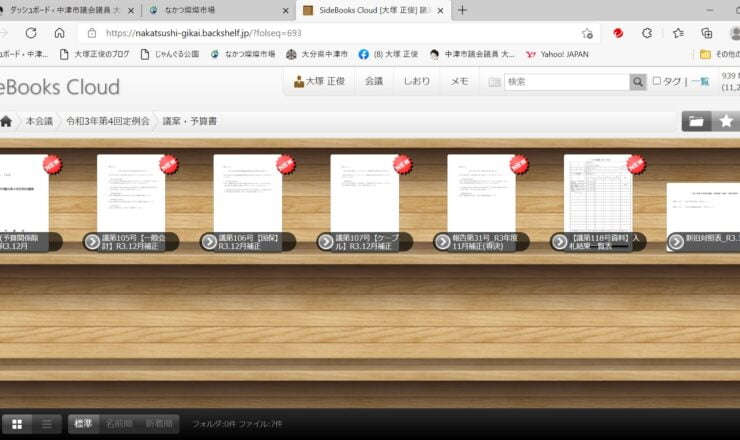Open 議第107号【ケーブル】 document thumbnail
Image resolution: width=740 pixels, height=440 pixels.
coord(364,193)
